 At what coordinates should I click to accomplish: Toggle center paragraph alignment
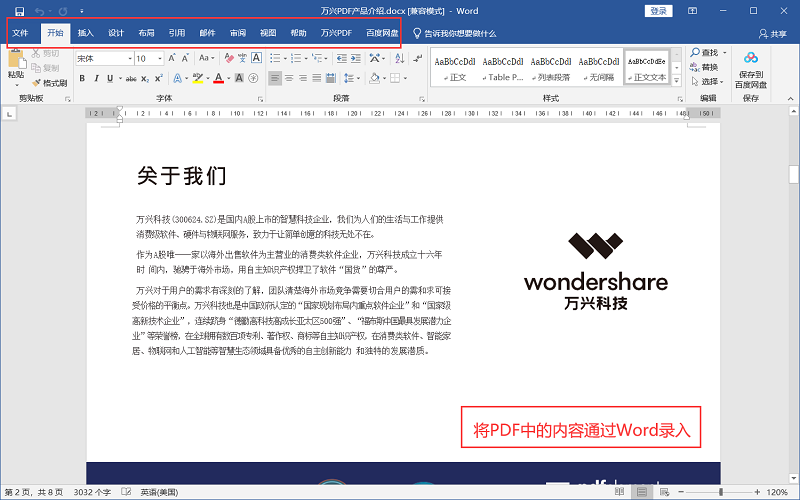click(x=289, y=79)
